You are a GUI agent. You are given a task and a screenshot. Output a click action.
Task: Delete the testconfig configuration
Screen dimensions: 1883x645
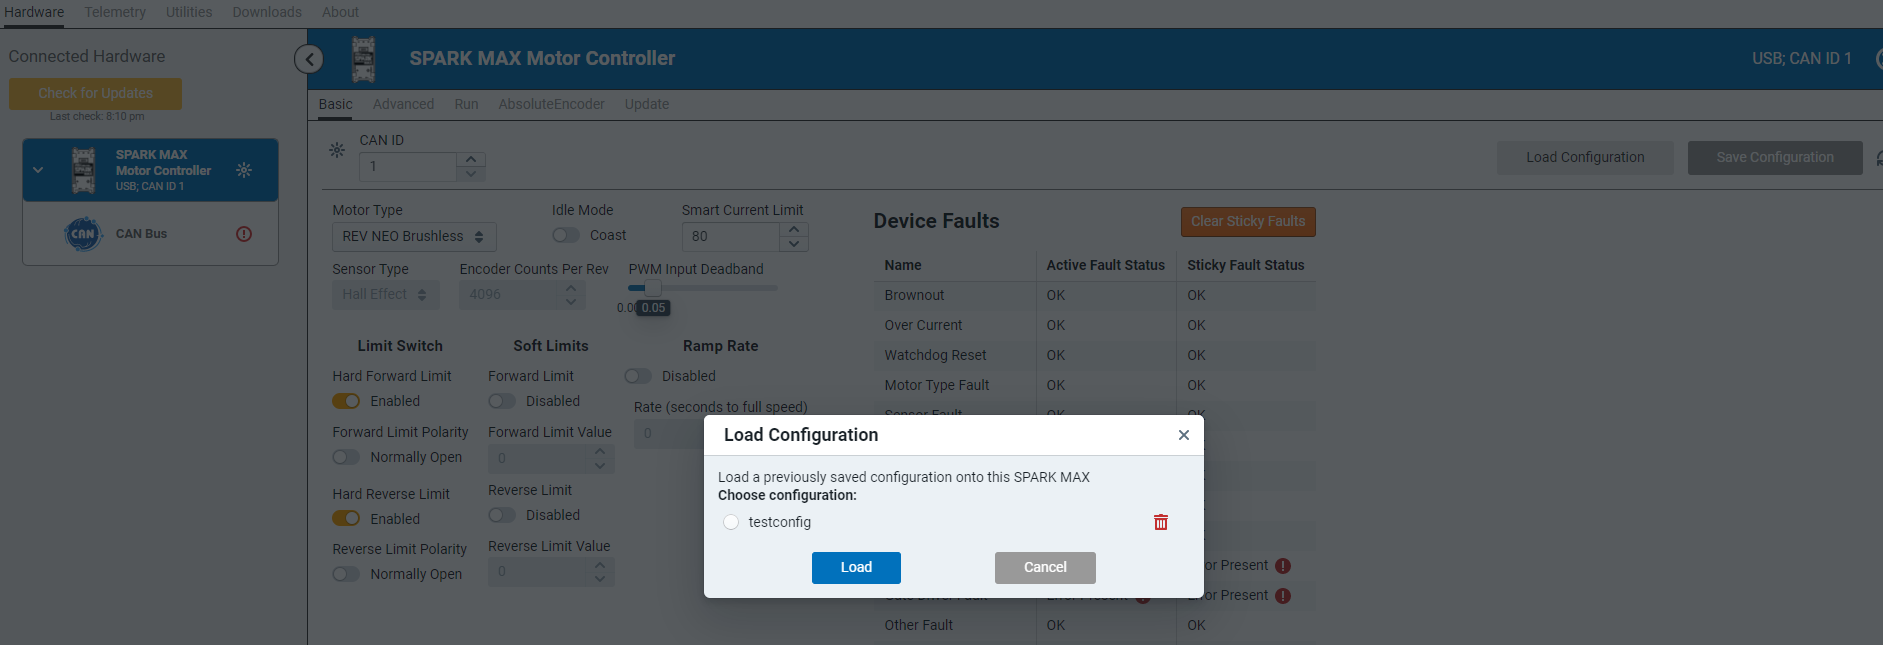[x=1161, y=522]
